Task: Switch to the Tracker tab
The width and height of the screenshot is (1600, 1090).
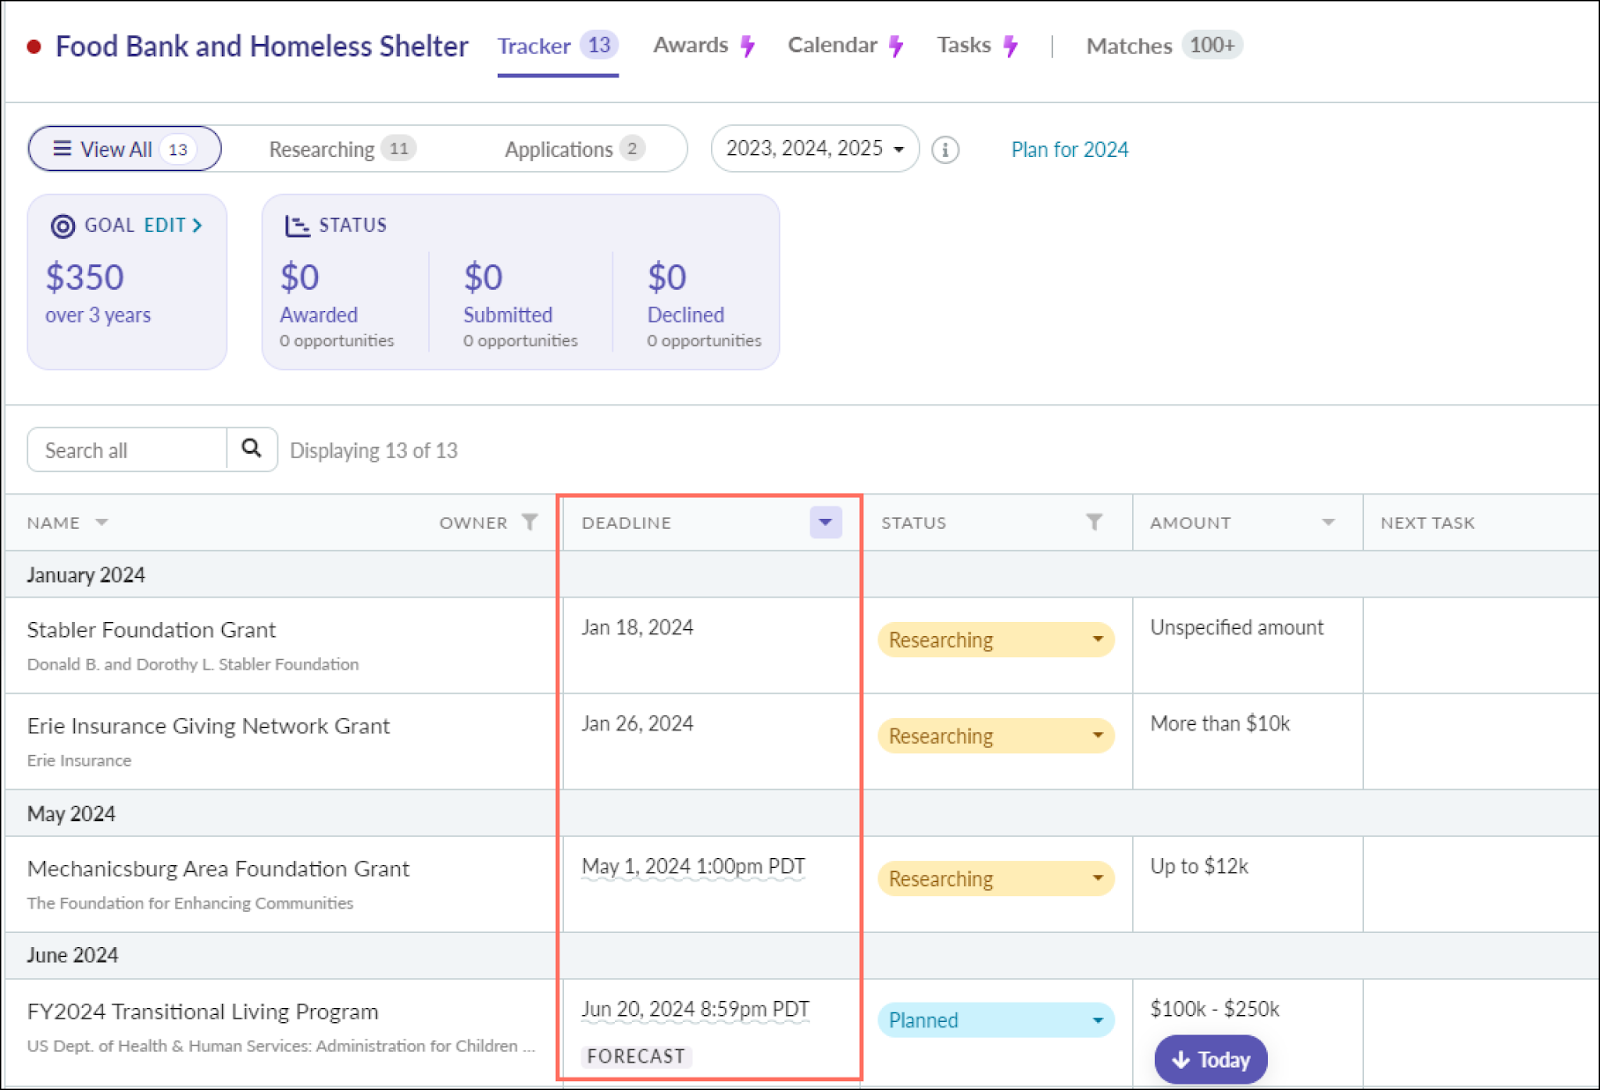Action: point(534,45)
